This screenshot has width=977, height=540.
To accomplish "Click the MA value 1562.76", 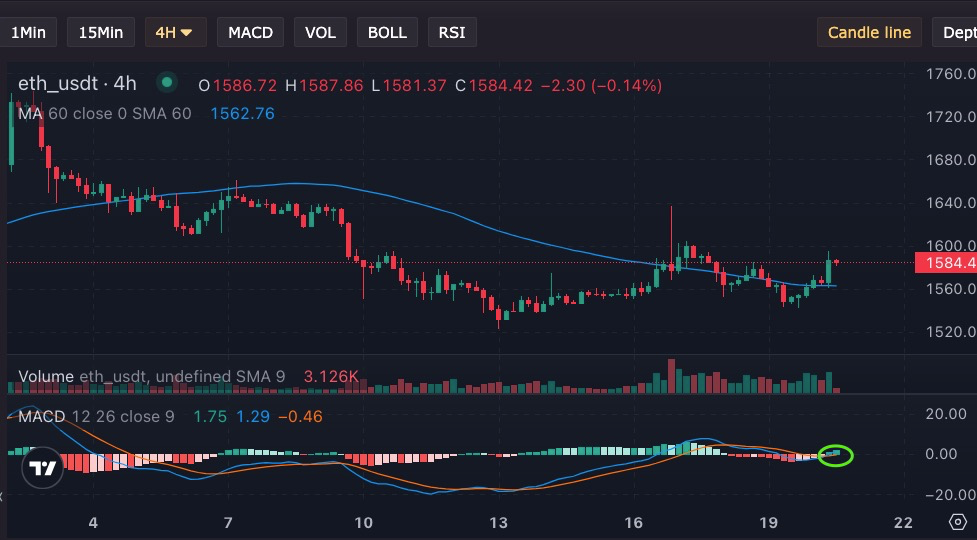I will pyautogui.click(x=242, y=113).
